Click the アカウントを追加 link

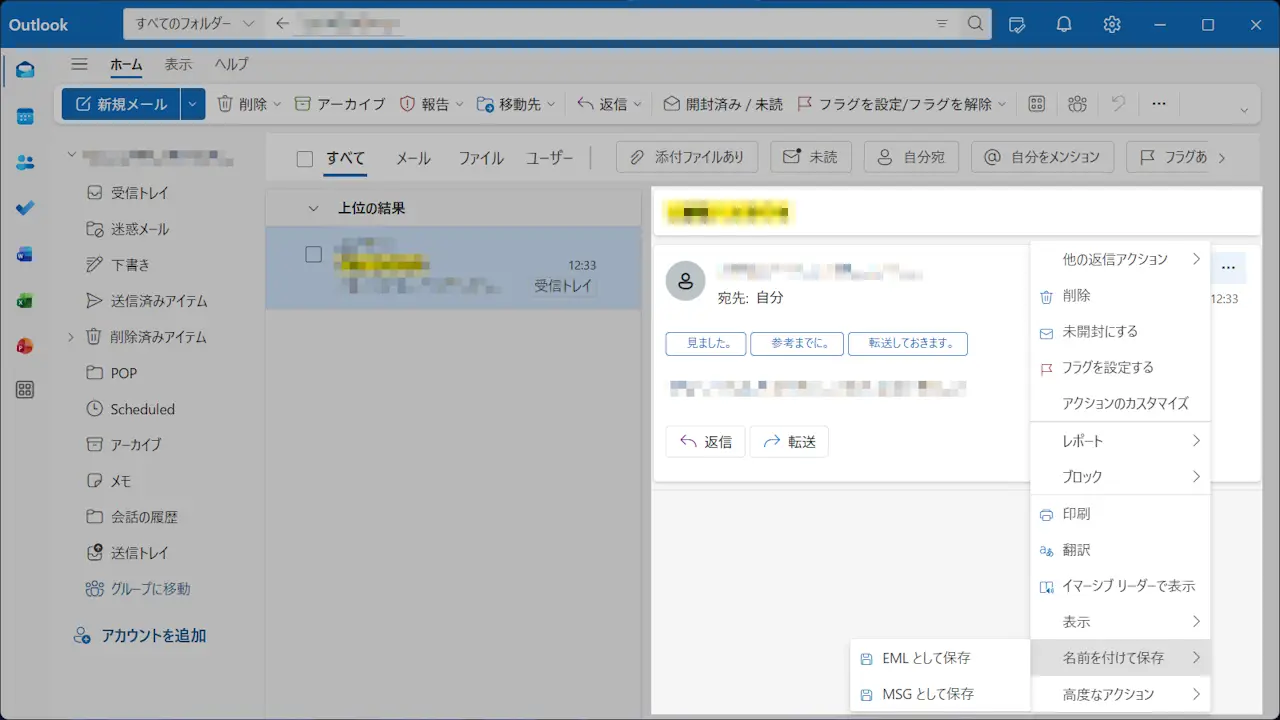tap(153, 636)
